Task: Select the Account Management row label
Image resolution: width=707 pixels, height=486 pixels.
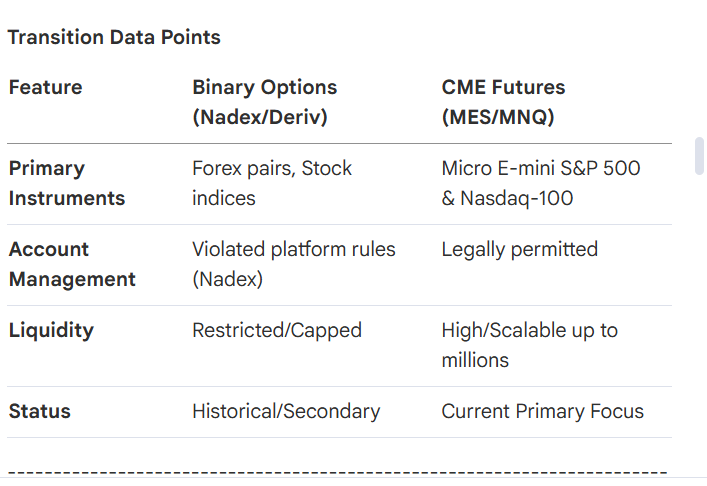Action: click(72, 264)
